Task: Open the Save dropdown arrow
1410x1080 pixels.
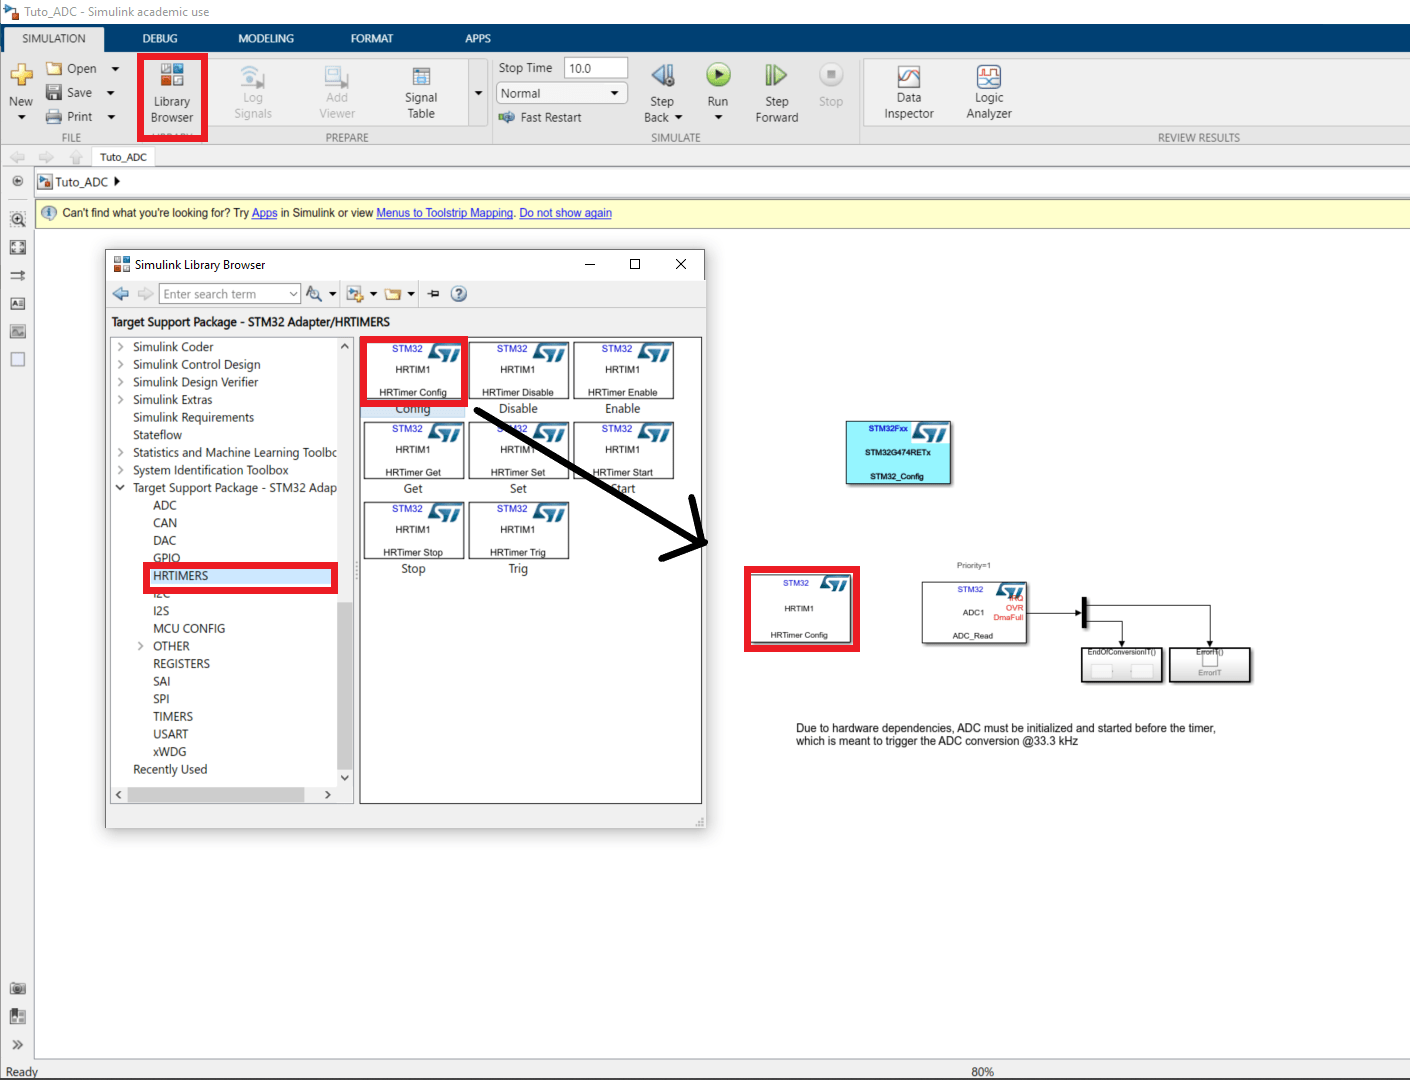Action: tap(111, 93)
